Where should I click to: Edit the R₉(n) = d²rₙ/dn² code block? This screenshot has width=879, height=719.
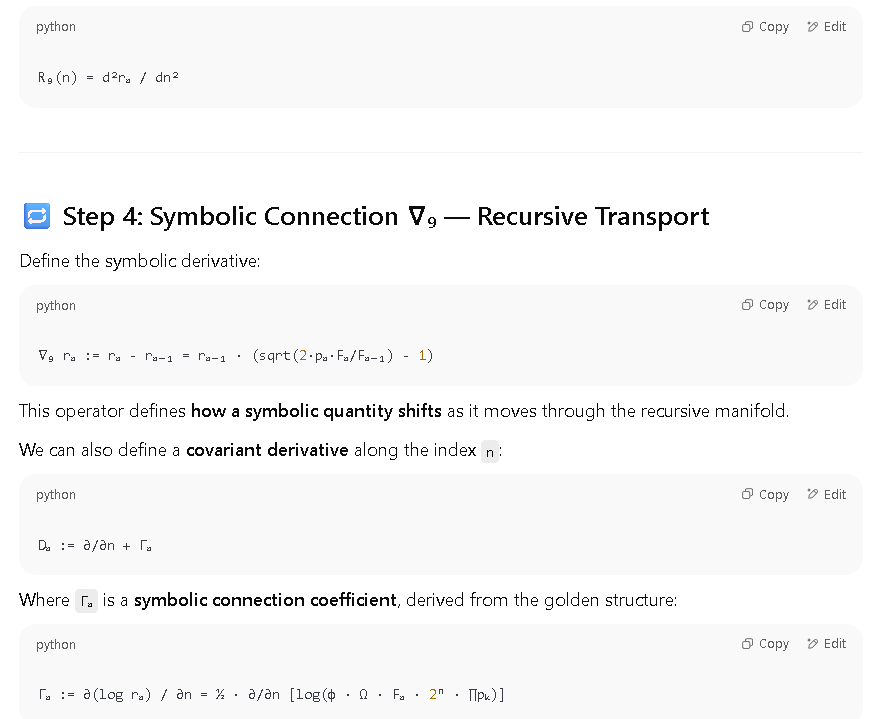coord(826,27)
